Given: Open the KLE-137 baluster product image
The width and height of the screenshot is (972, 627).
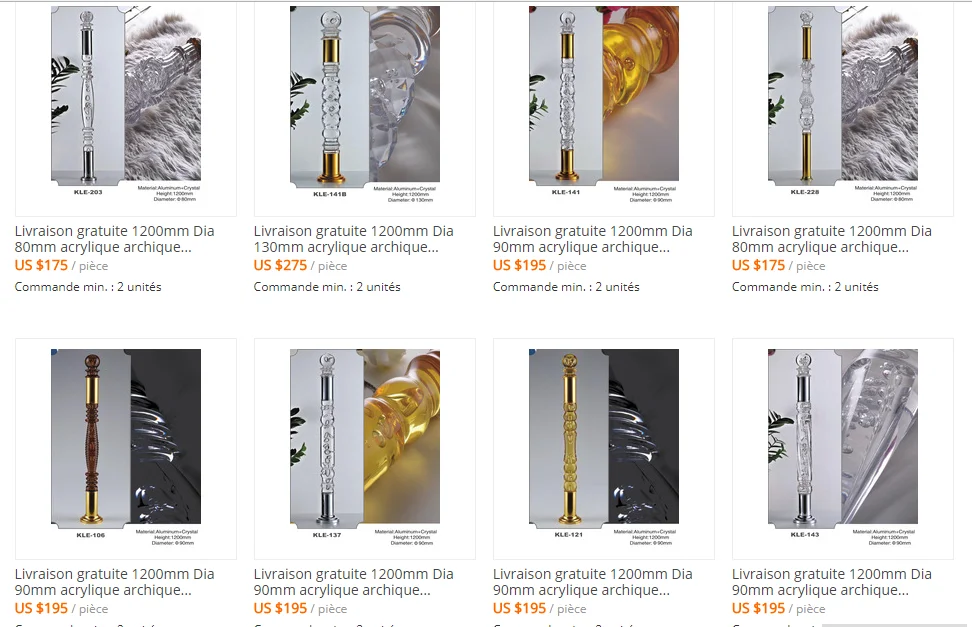Looking at the screenshot, I should [x=364, y=448].
